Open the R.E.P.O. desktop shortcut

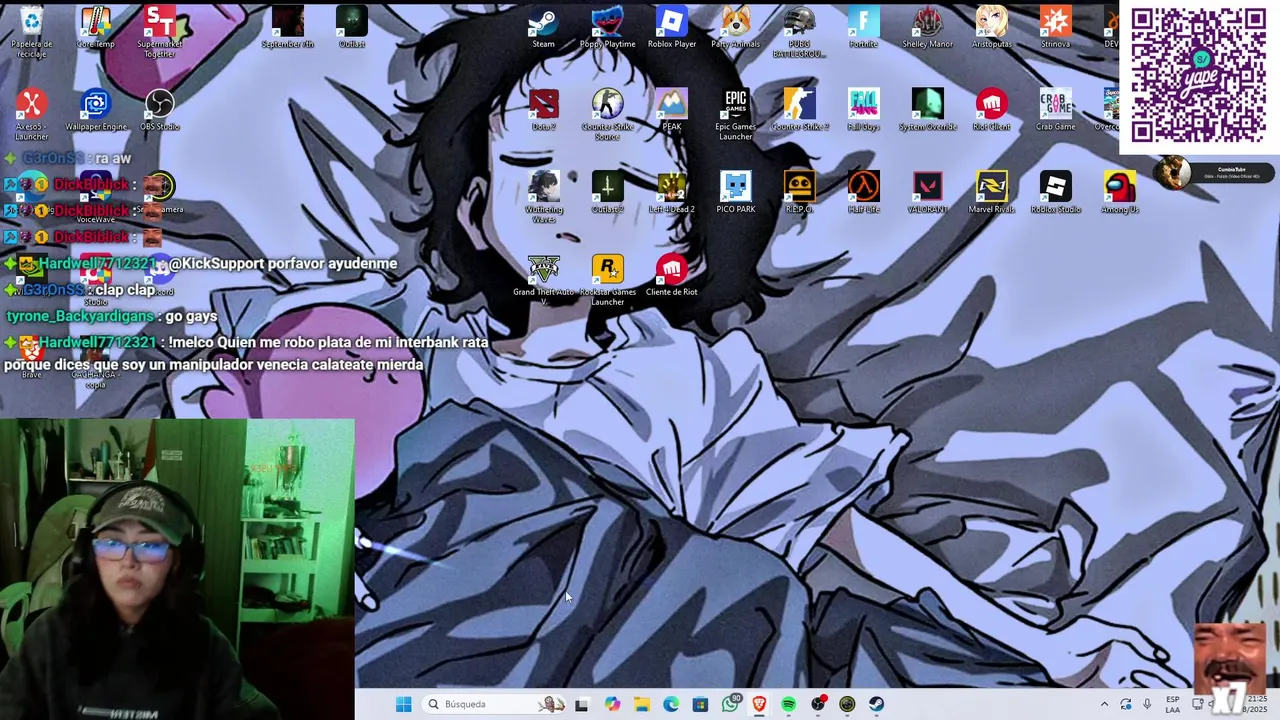(799, 192)
